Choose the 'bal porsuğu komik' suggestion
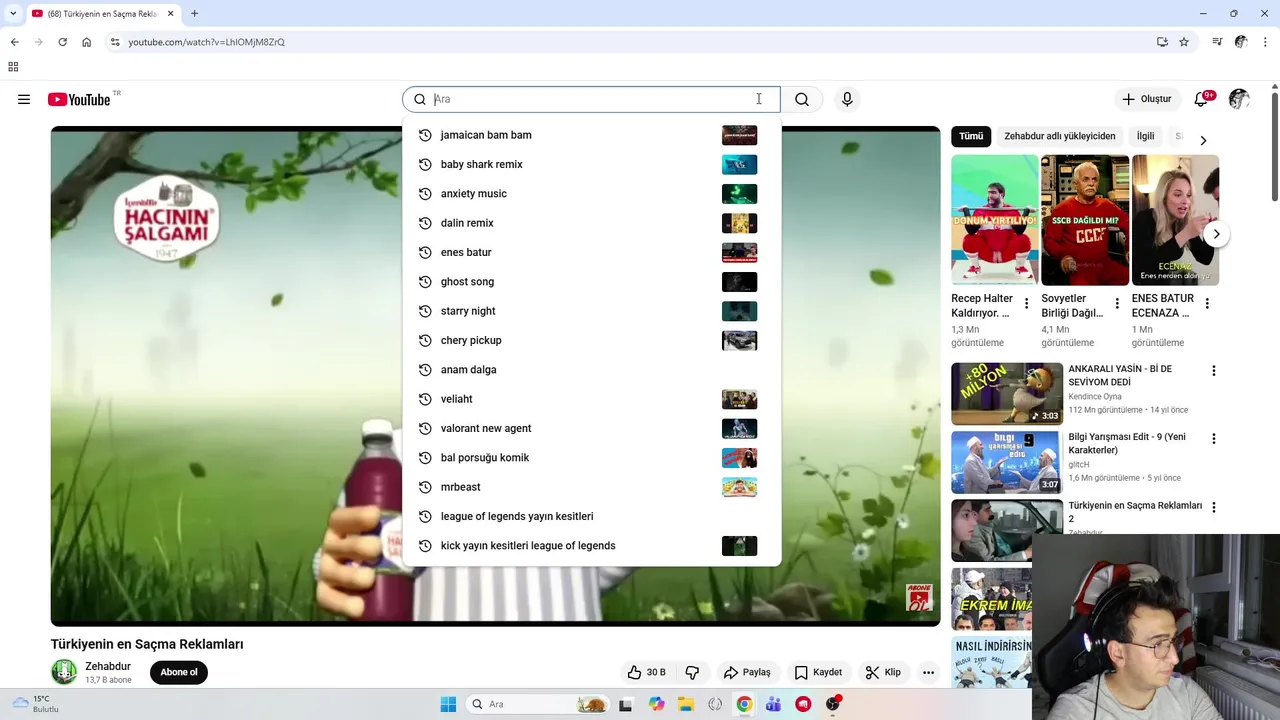1280x720 pixels. pyautogui.click(x=591, y=457)
